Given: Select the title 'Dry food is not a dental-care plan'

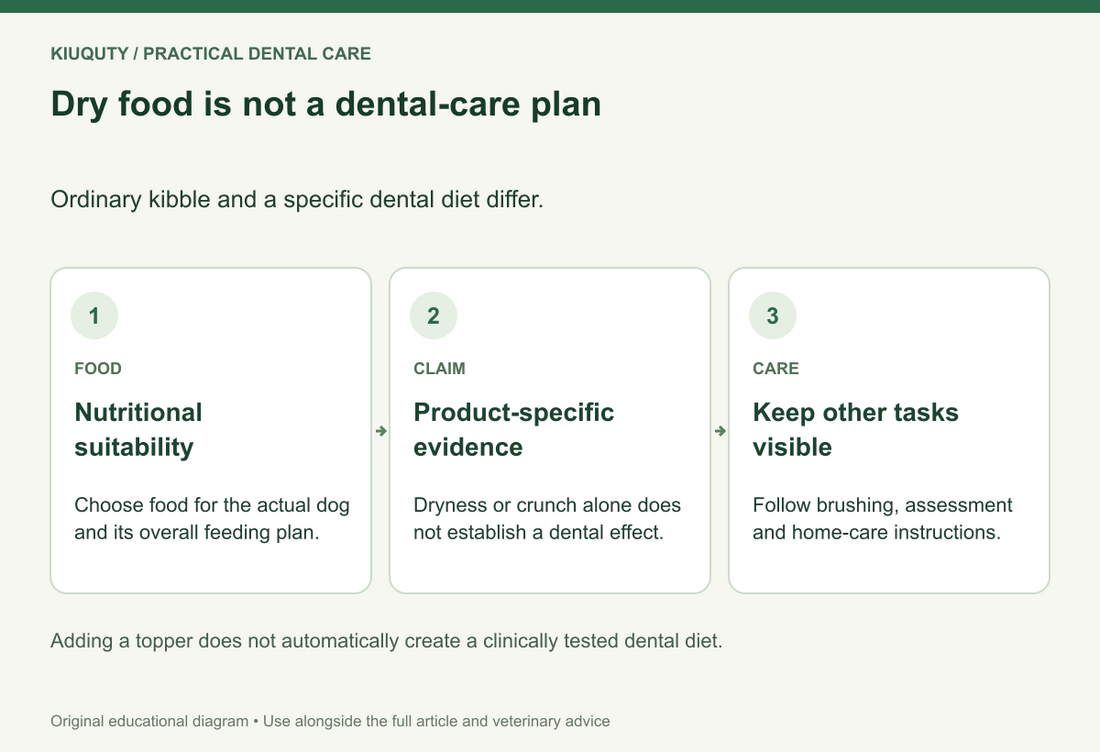Looking at the screenshot, I should pos(326,105).
